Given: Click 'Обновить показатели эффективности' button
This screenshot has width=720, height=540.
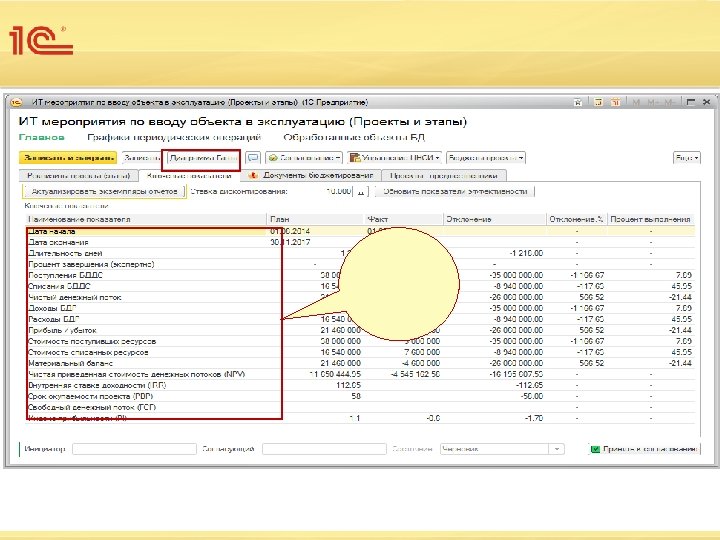Looking at the screenshot, I should click(x=454, y=190).
